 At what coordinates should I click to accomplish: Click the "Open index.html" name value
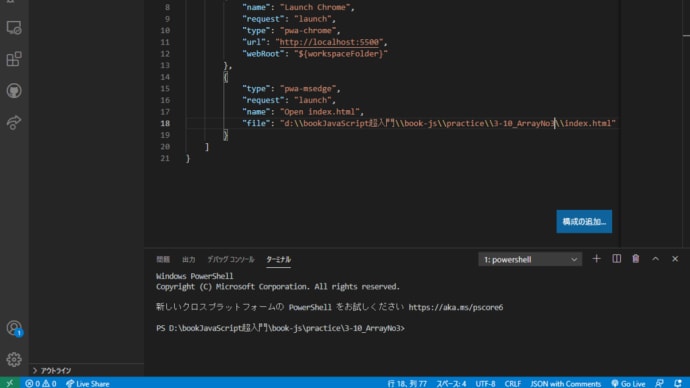tap(320, 112)
